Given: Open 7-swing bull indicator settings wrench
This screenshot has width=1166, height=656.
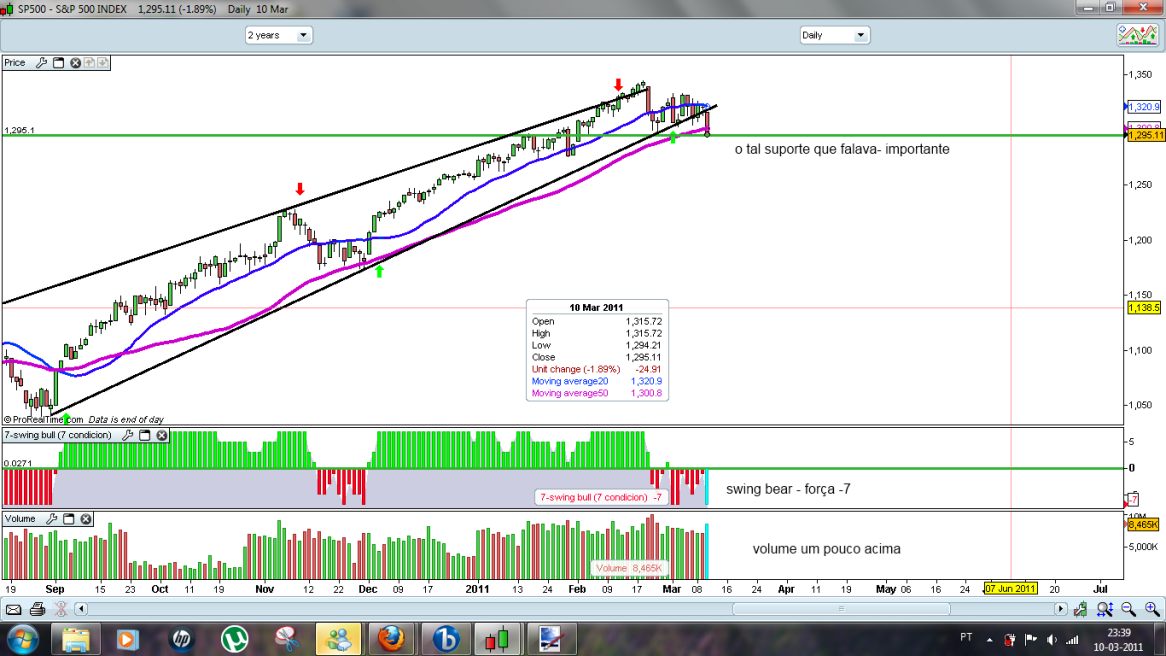Looking at the screenshot, I should [128, 435].
